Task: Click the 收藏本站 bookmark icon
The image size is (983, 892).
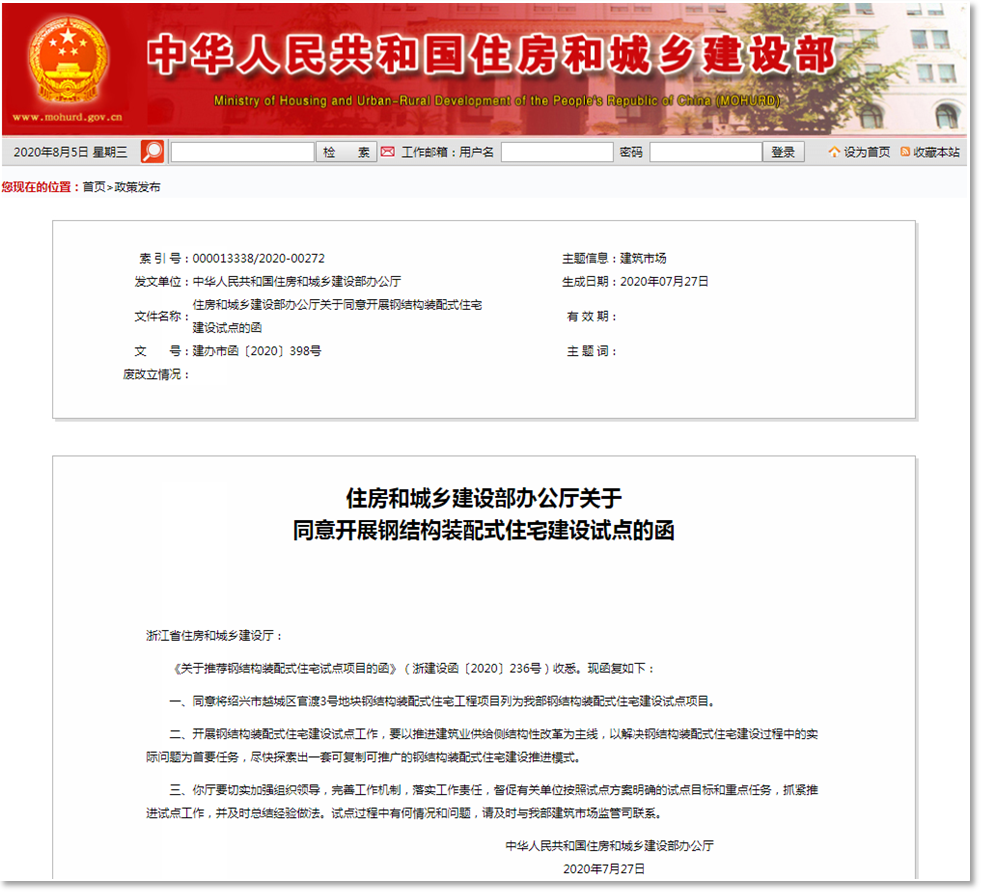Action: (902, 151)
